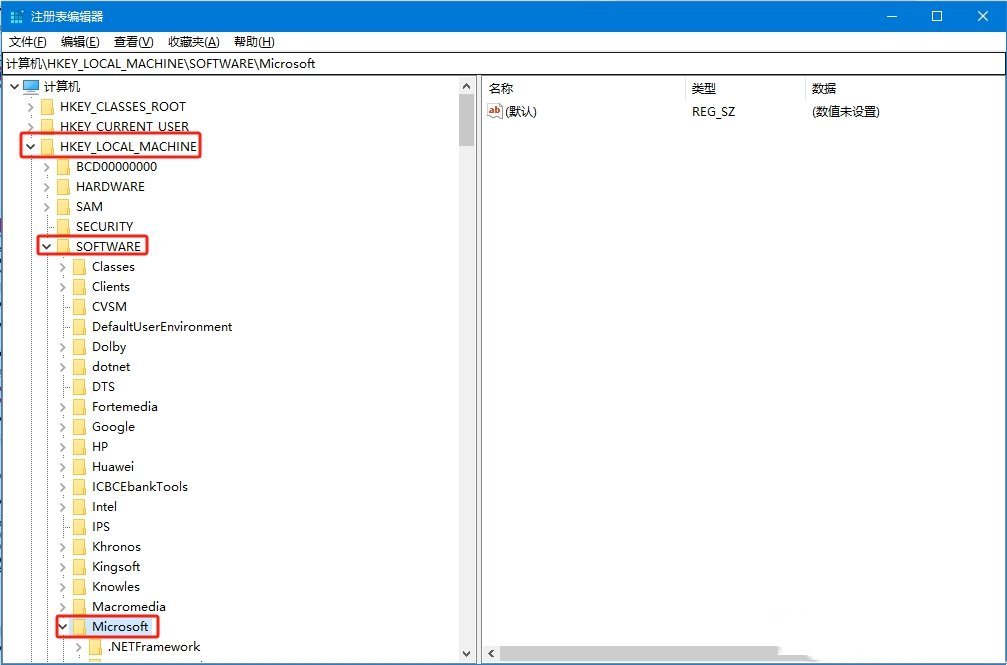Open the 查看(V) menu

(133, 41)
